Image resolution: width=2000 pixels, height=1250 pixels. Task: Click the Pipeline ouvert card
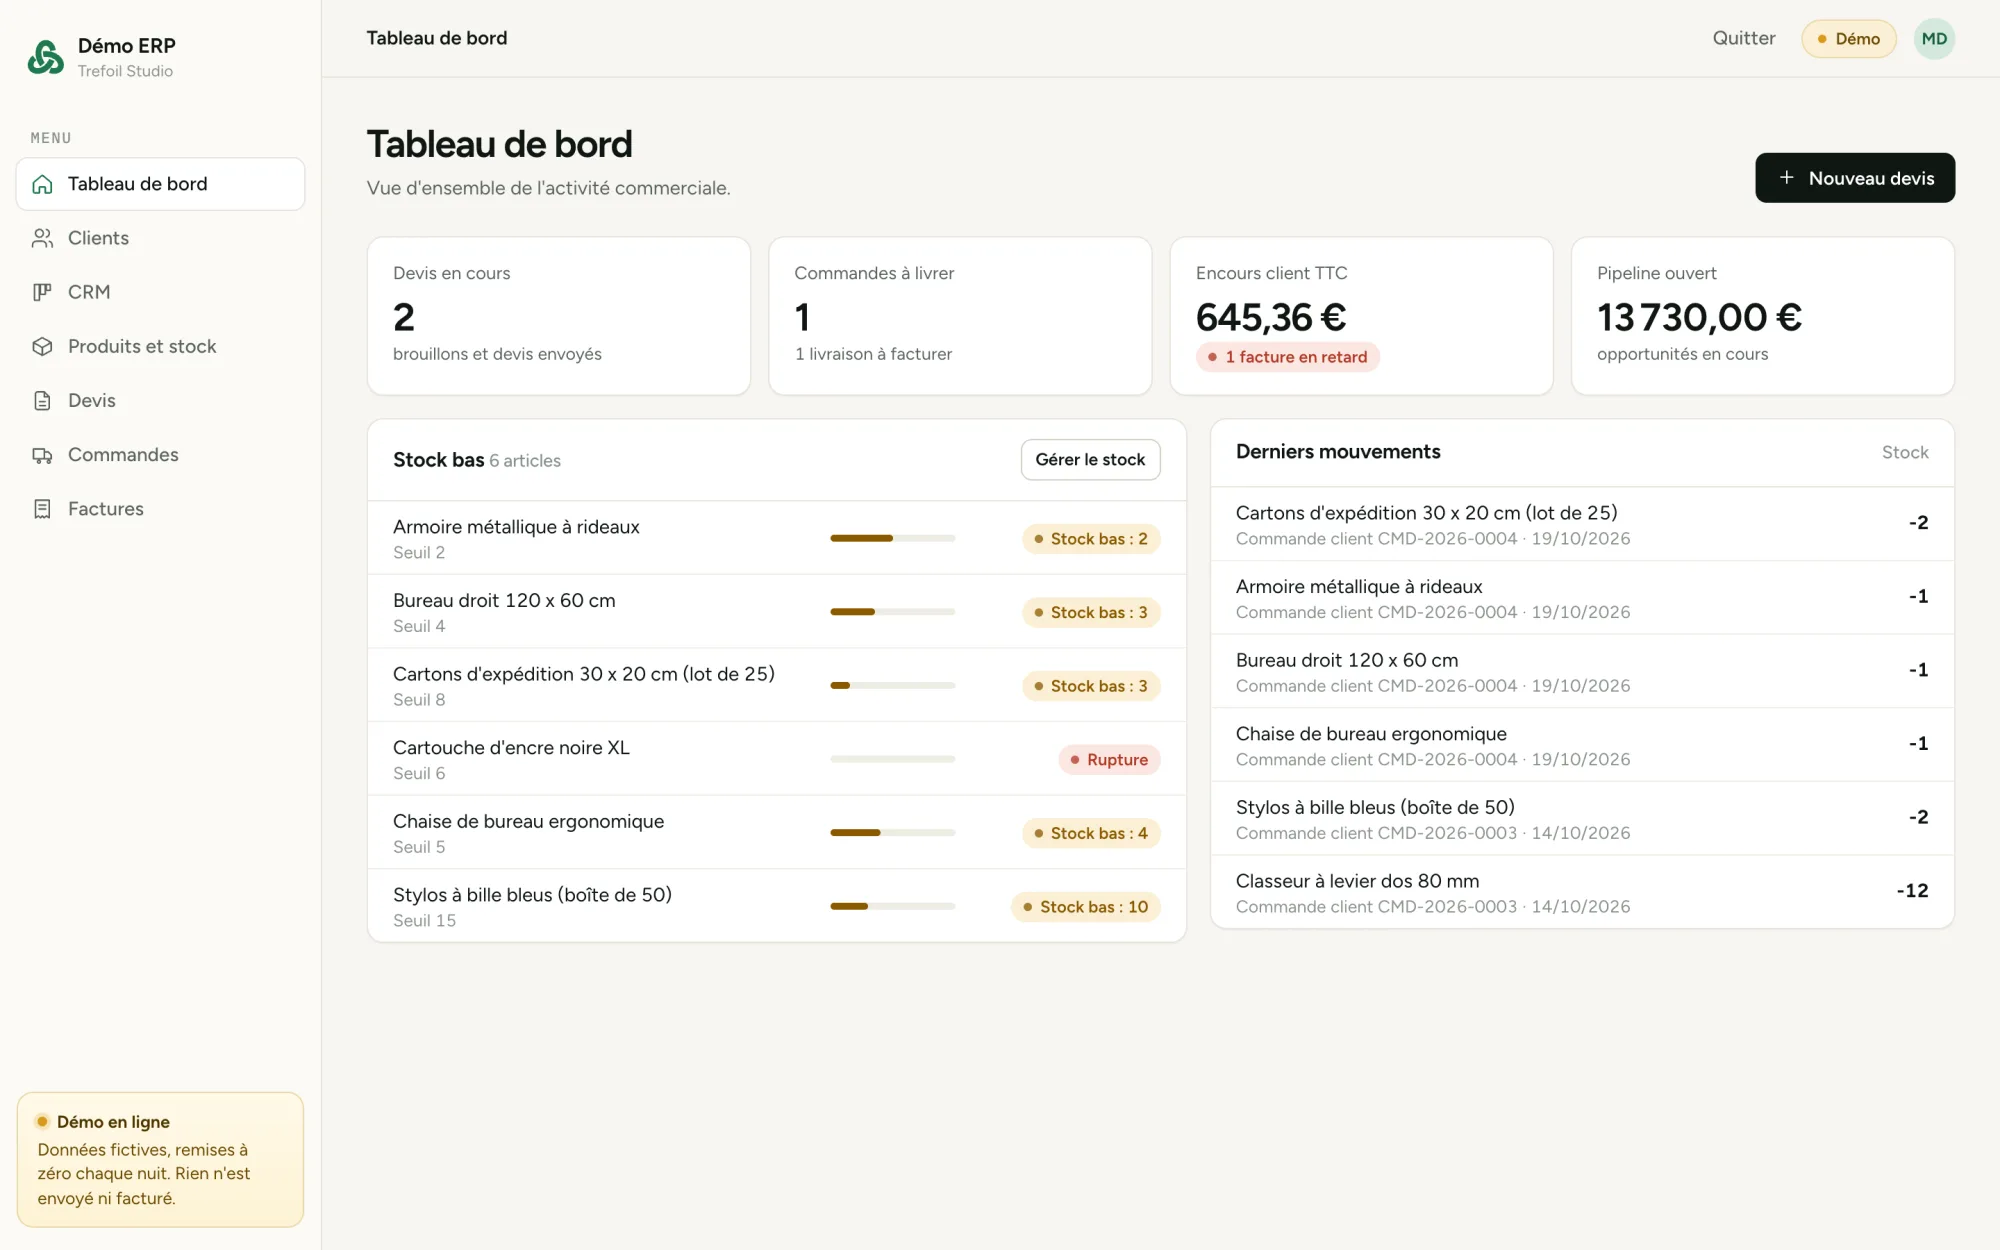pyautogui.click(x=1763, y=316)
